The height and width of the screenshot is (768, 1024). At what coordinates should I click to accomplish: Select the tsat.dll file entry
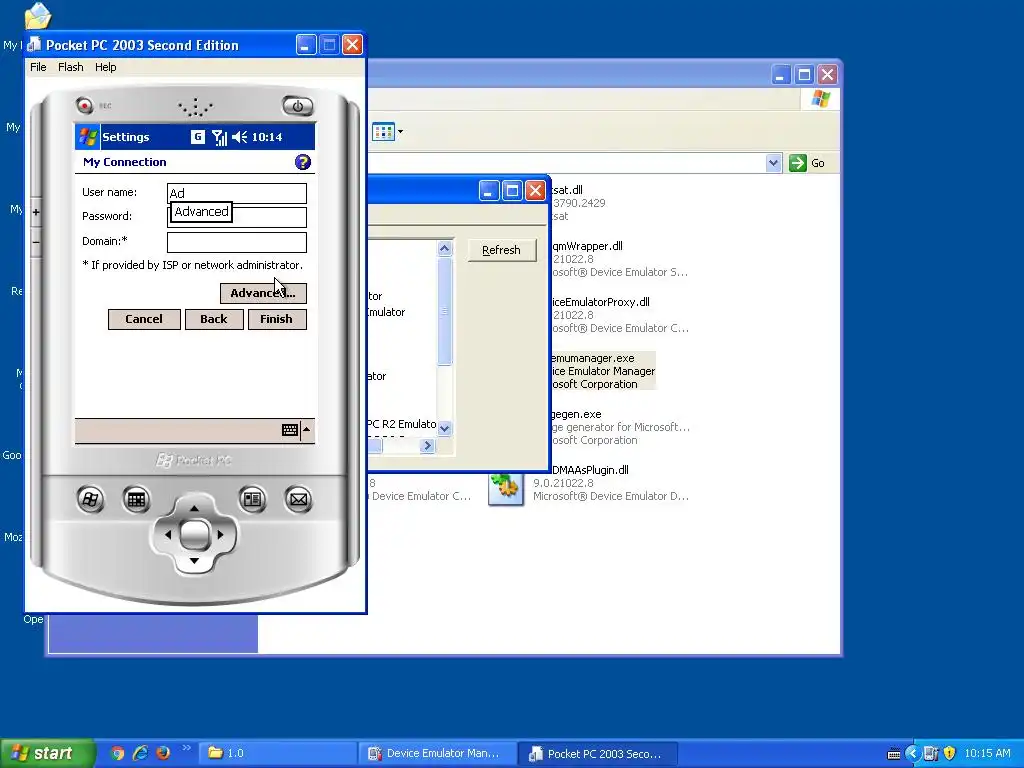(x=577, y=203)
